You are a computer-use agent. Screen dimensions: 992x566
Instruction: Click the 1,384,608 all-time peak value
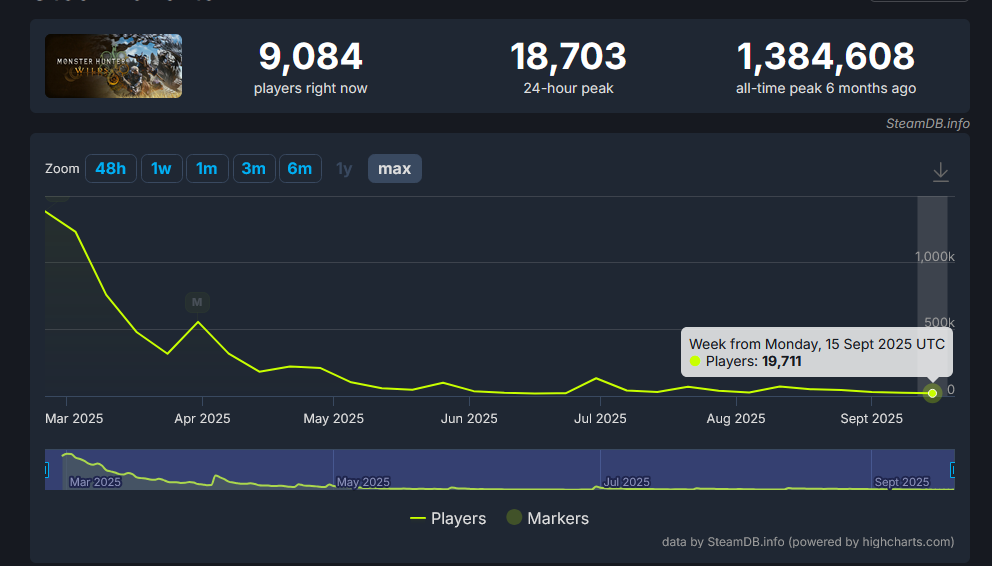tap(826, 56)
